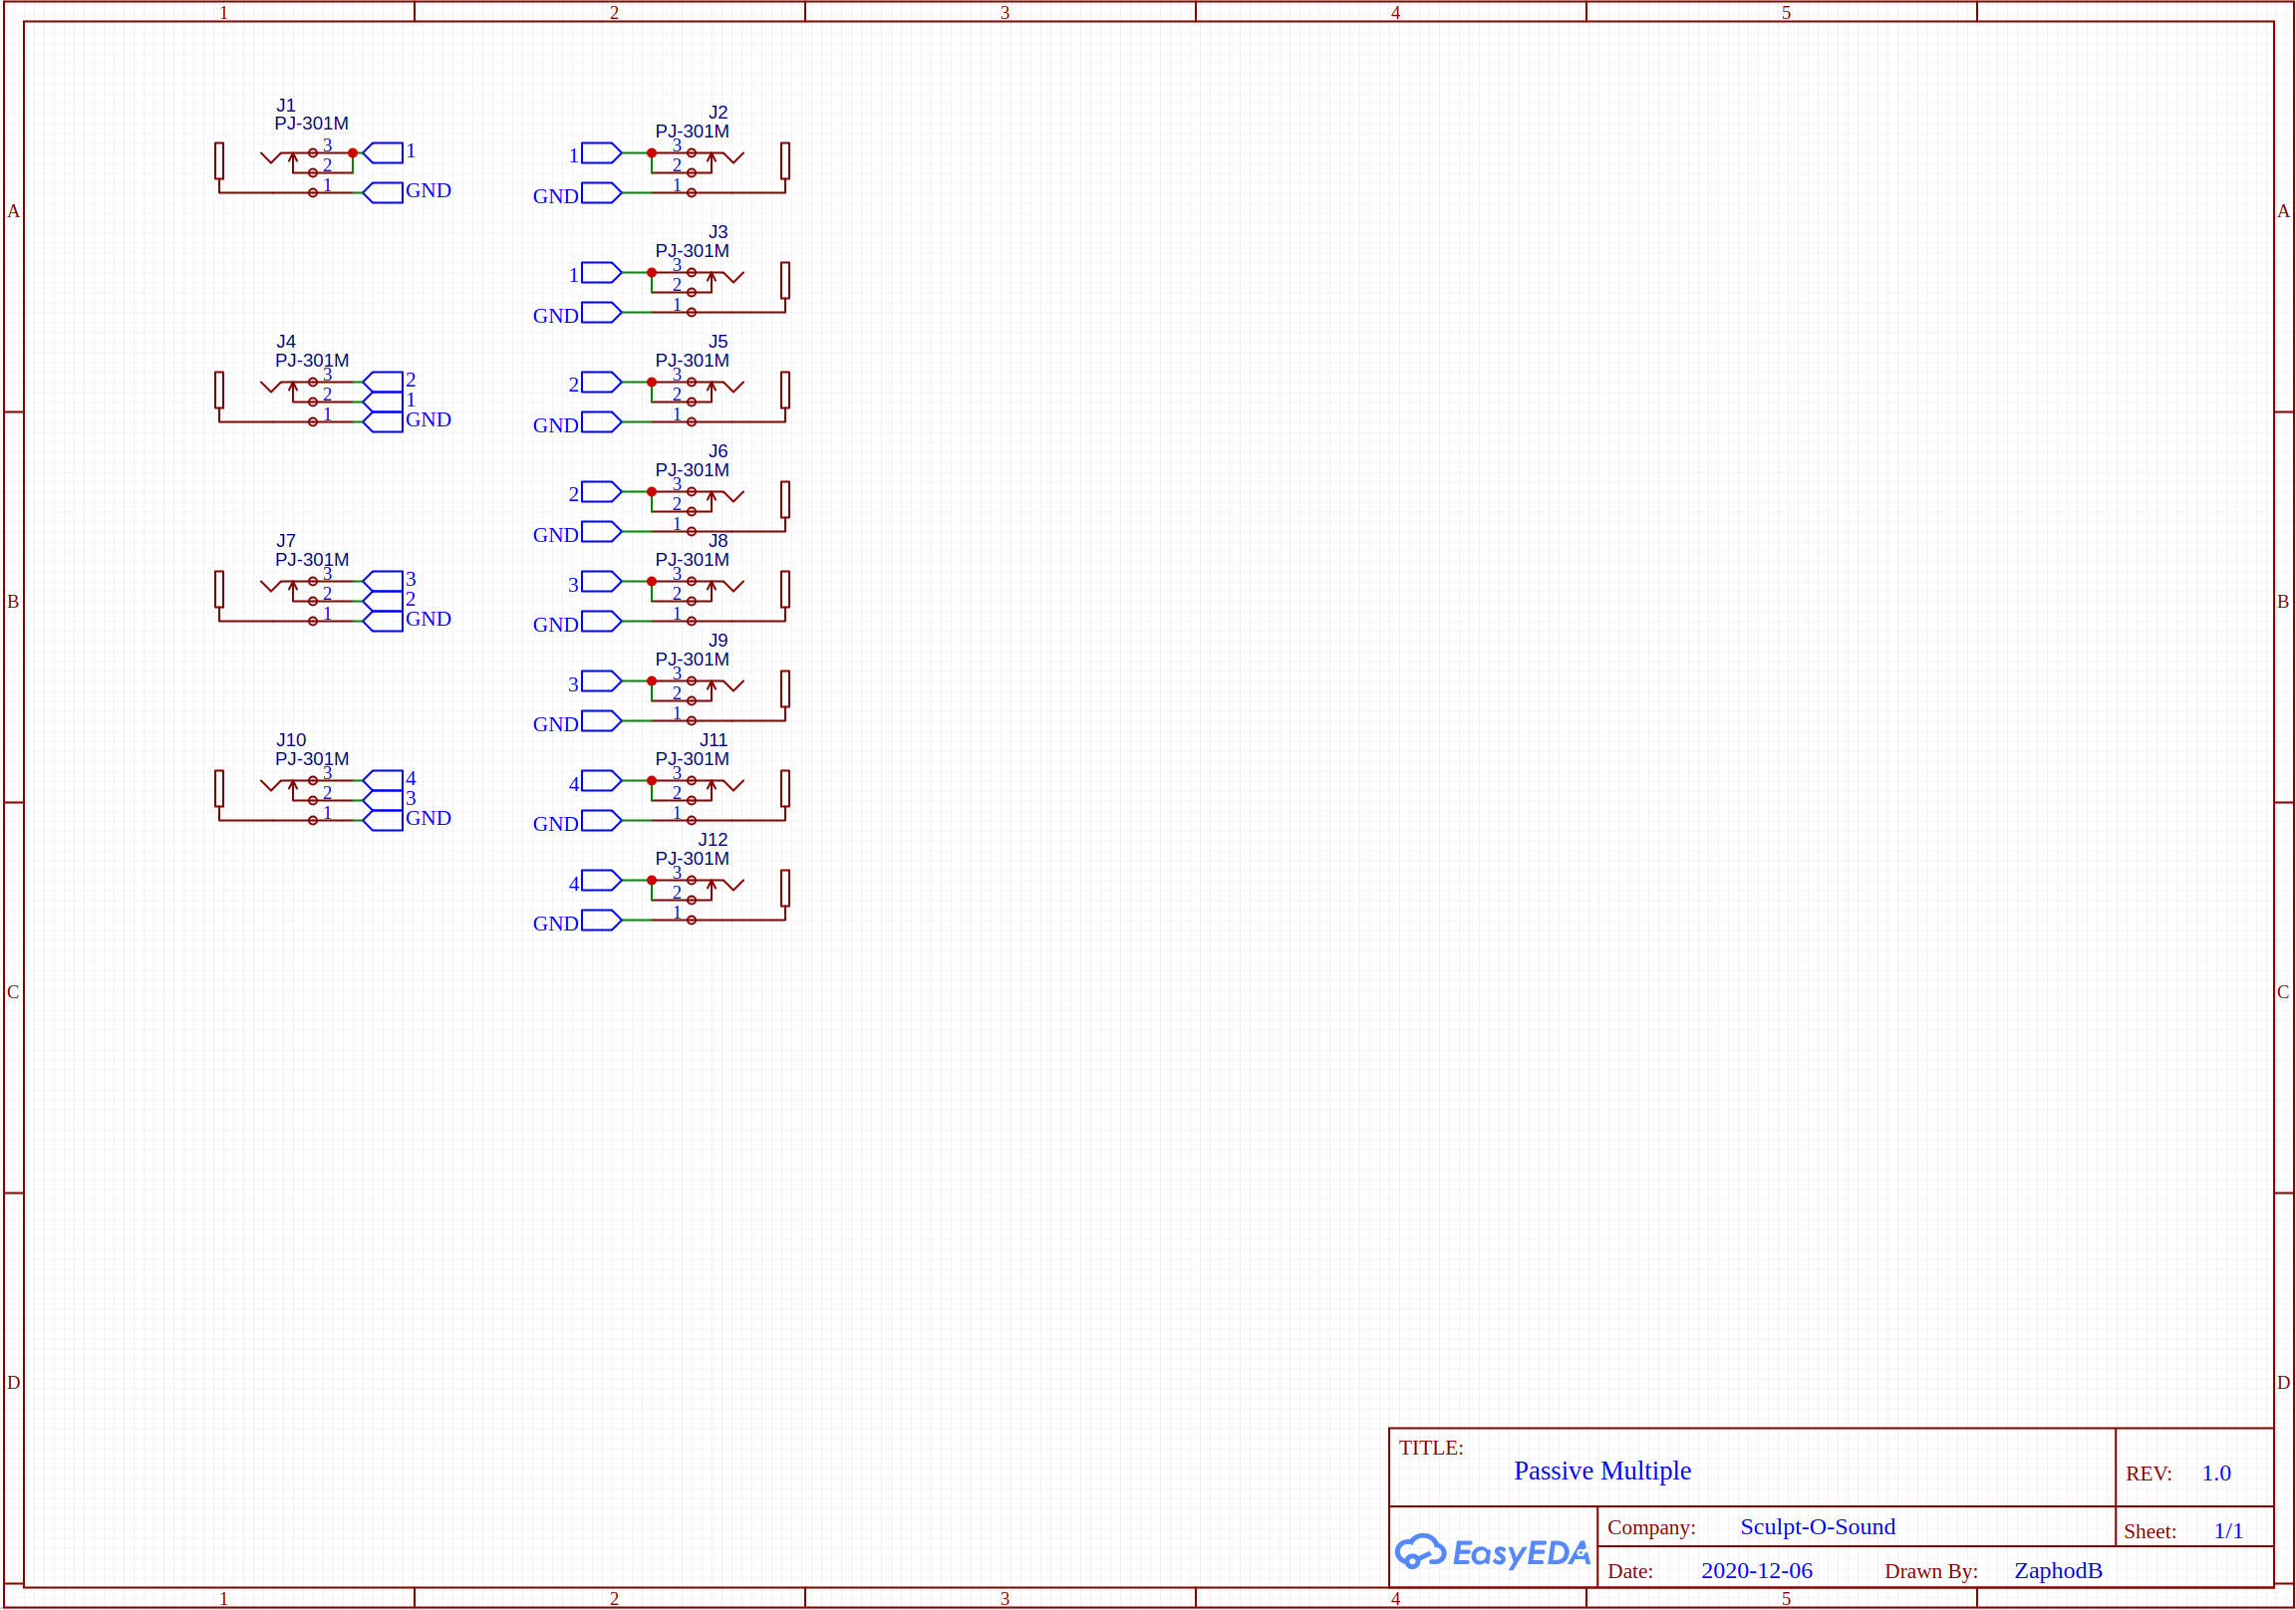This screenshot has height=1610, width=2296.
Task: Select the GND net port left of J9
Action: tap(601, 721)
